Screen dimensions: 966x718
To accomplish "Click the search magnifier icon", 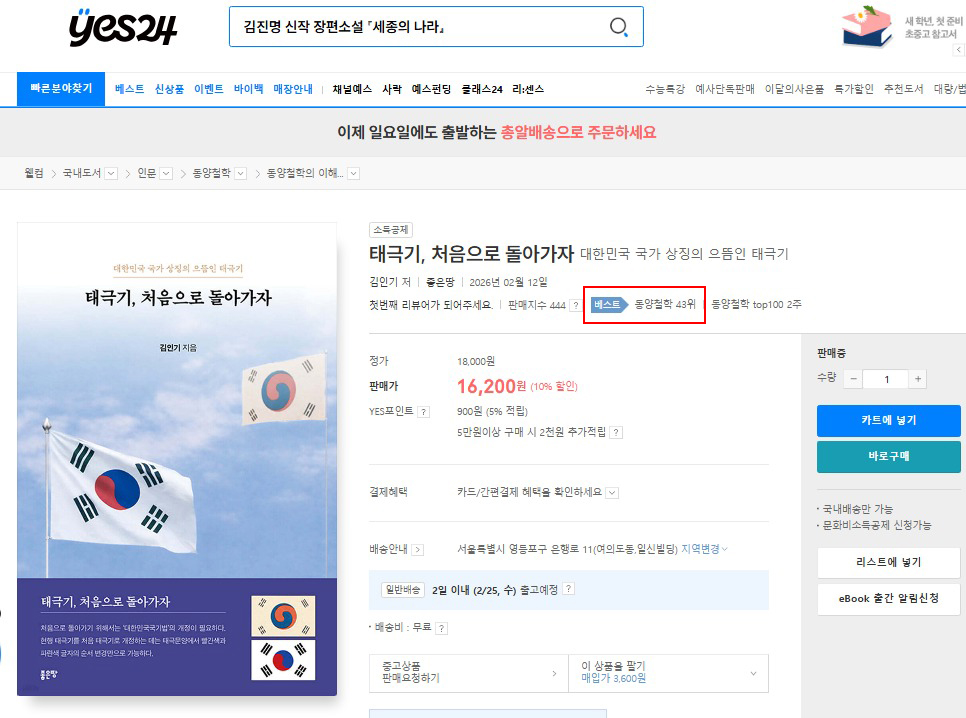I will 619,27.
